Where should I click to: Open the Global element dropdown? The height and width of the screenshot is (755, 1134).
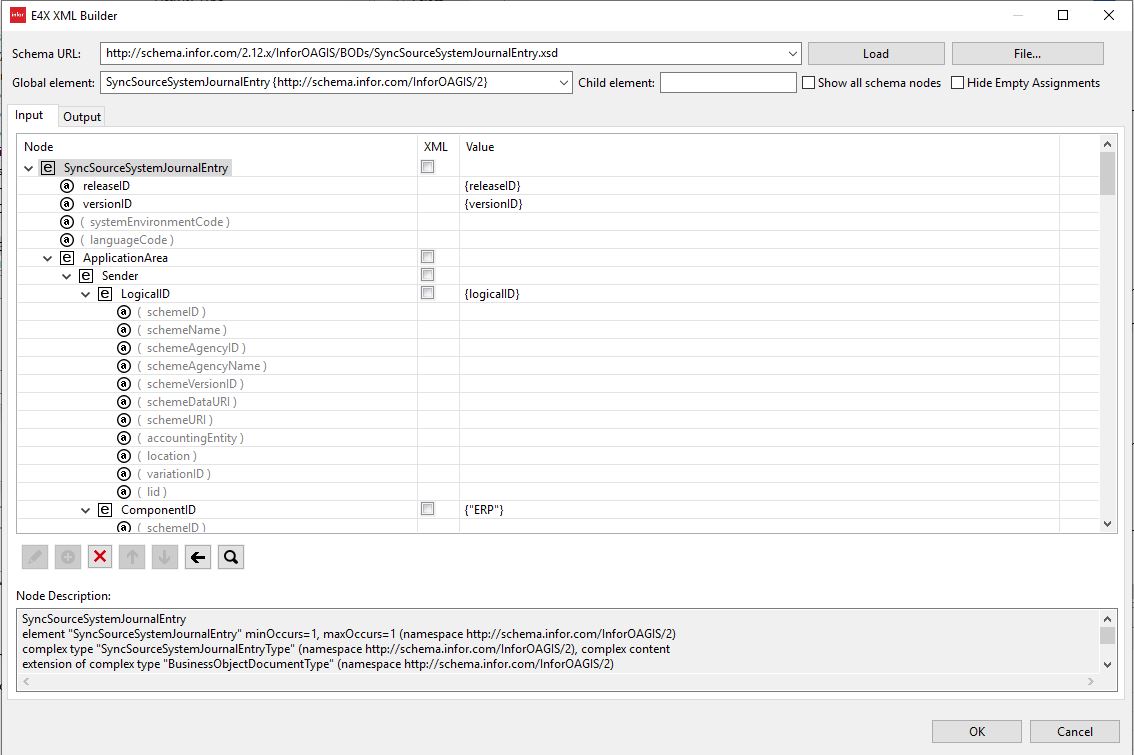[x=563, y=83]
